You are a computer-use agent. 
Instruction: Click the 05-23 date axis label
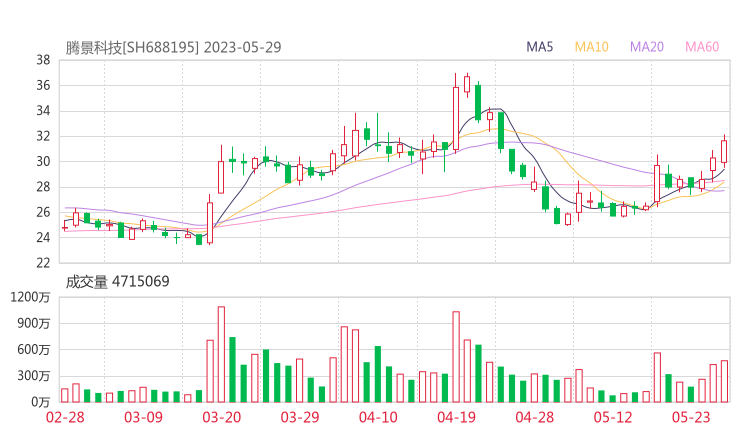coord(691,417)
